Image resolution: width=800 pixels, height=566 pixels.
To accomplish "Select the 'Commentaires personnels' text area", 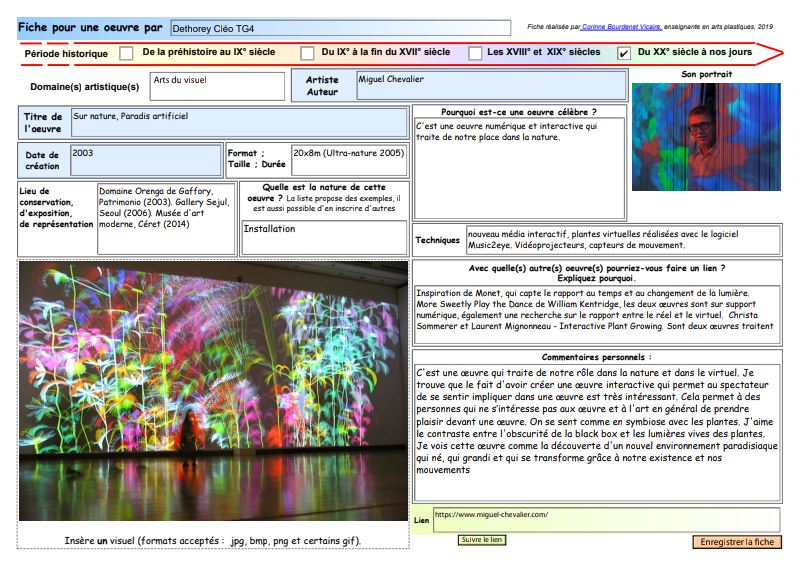I will point(597,432).
